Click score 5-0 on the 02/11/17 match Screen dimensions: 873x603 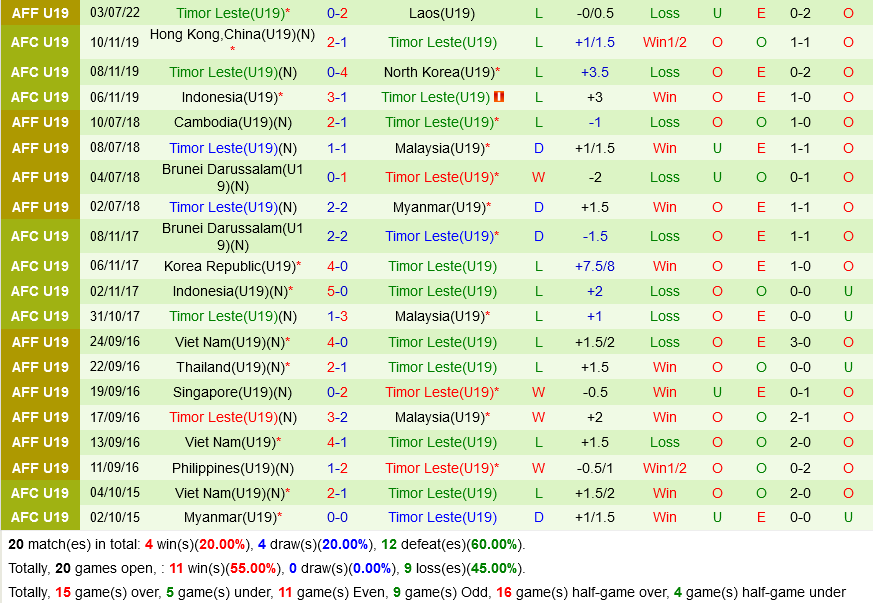coord(337,291)
